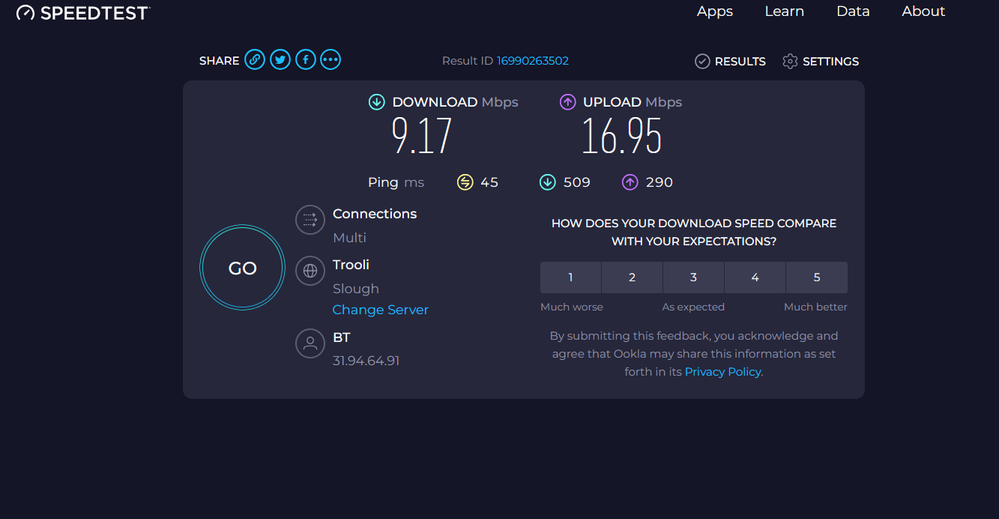Screen dimensions: 999x519
Task: Rate download speed as 3
Action: pos(693,277)
